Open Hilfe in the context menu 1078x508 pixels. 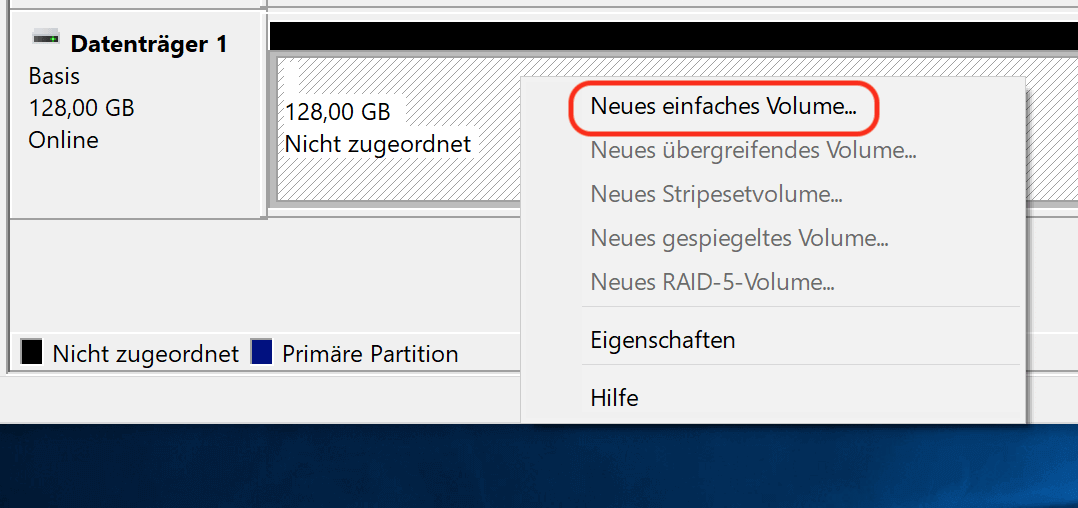[615, 397]
